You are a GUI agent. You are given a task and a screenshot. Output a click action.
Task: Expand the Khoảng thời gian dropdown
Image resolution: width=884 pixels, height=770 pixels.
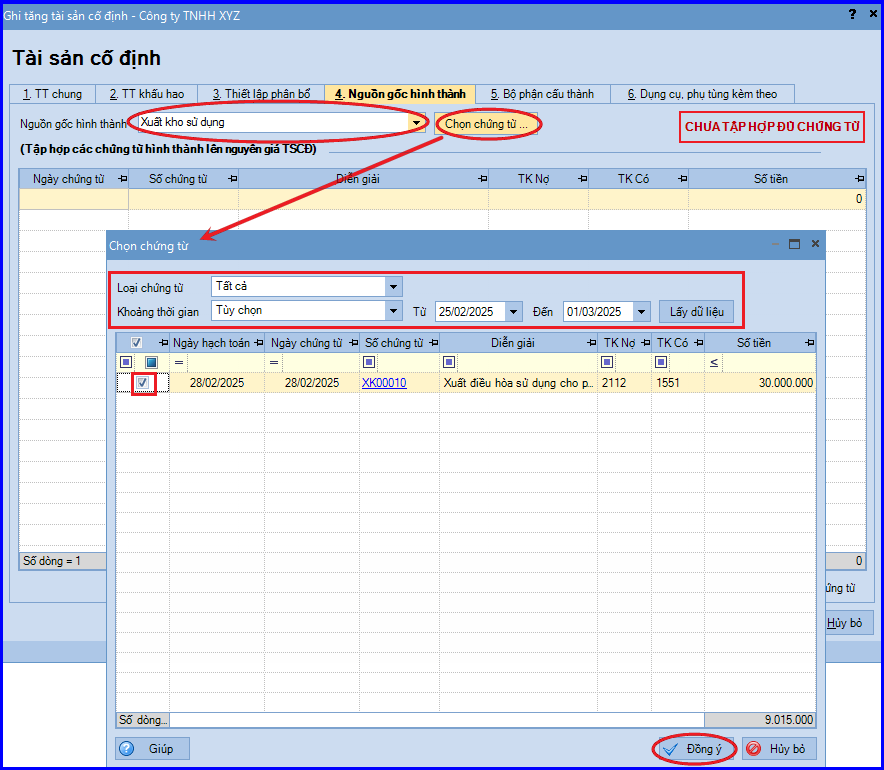pos(393,311)
